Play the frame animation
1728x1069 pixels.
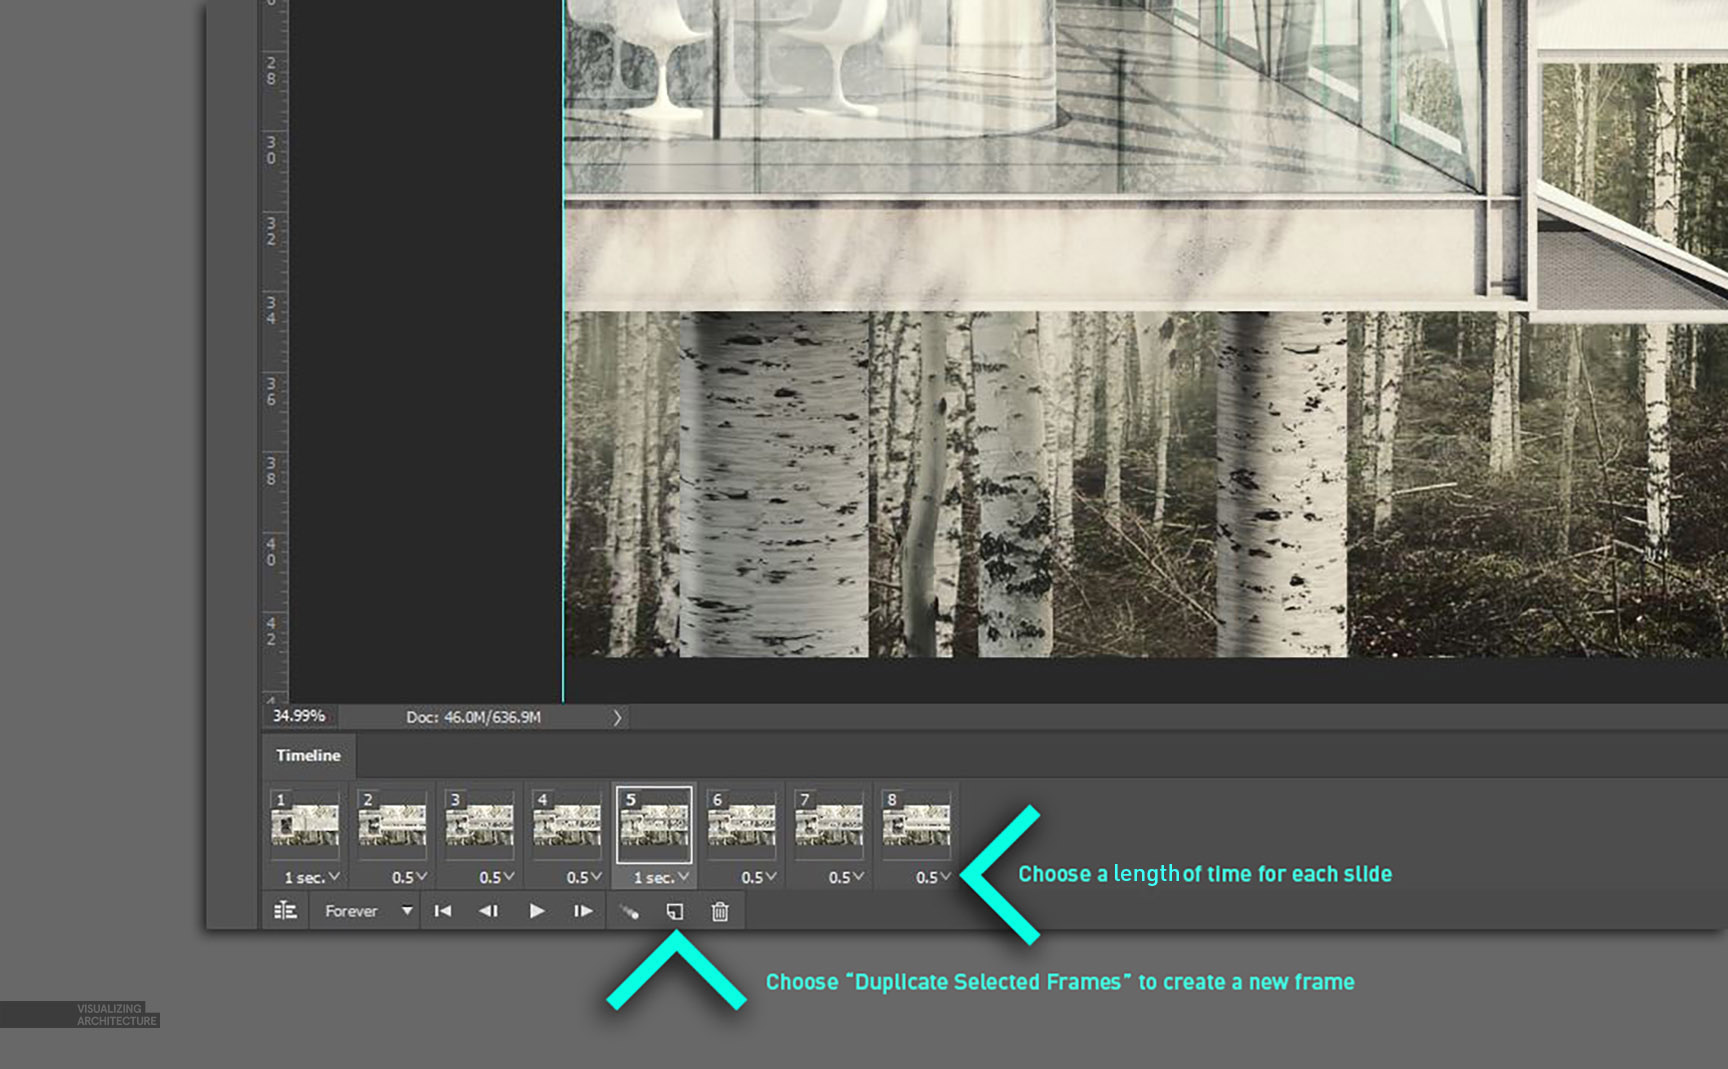pyautogui.click(x=537, y=911)
